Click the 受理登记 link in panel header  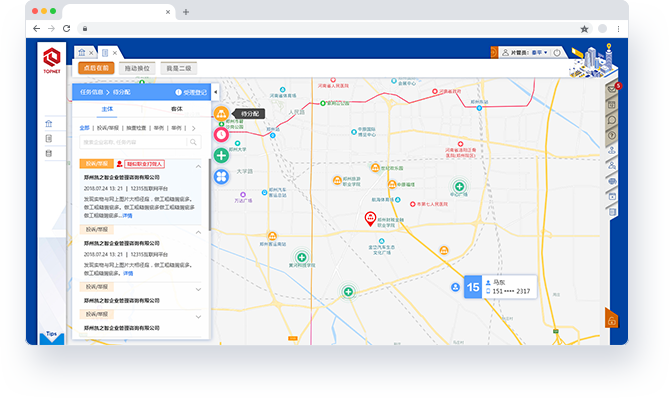click(195, 92)
